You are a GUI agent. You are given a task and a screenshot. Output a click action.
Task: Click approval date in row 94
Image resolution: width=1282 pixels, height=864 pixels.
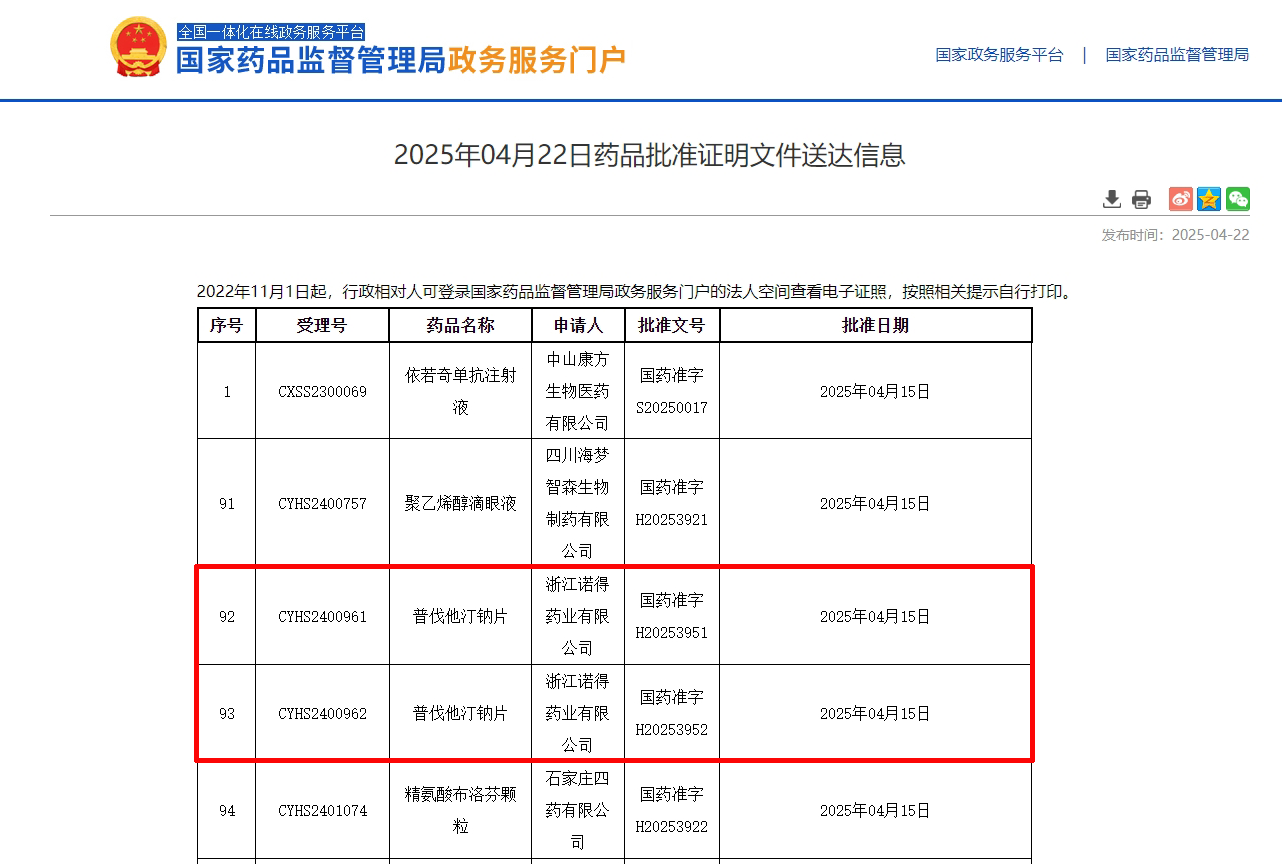point(875,811)
